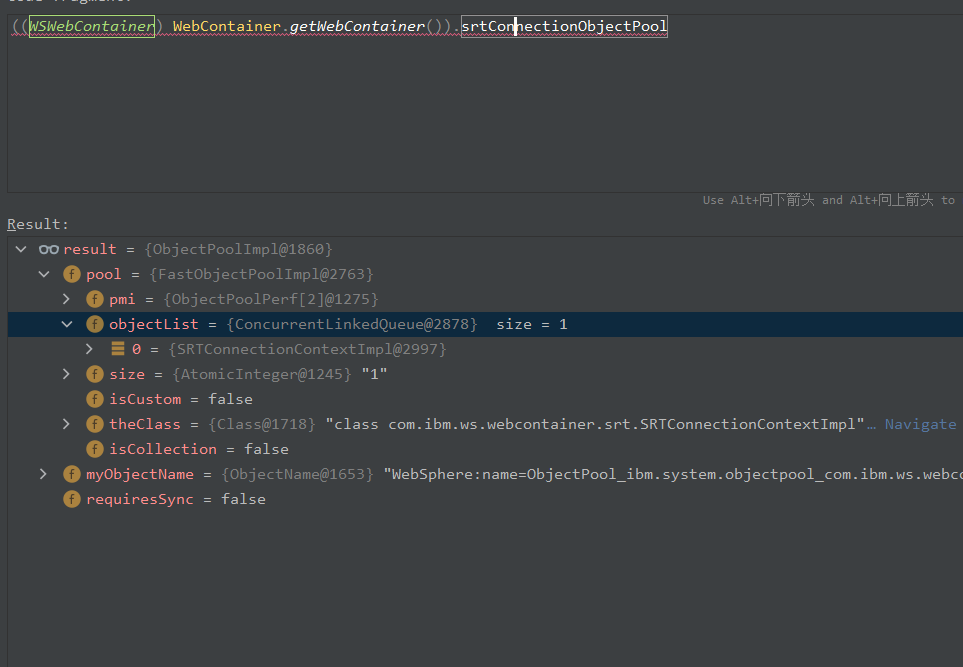The width and height of the screenshot is (963, 667).
Task: Select the pmi ObjectPoolPerf[2]@1275 value
Action: tap(271, 299)
